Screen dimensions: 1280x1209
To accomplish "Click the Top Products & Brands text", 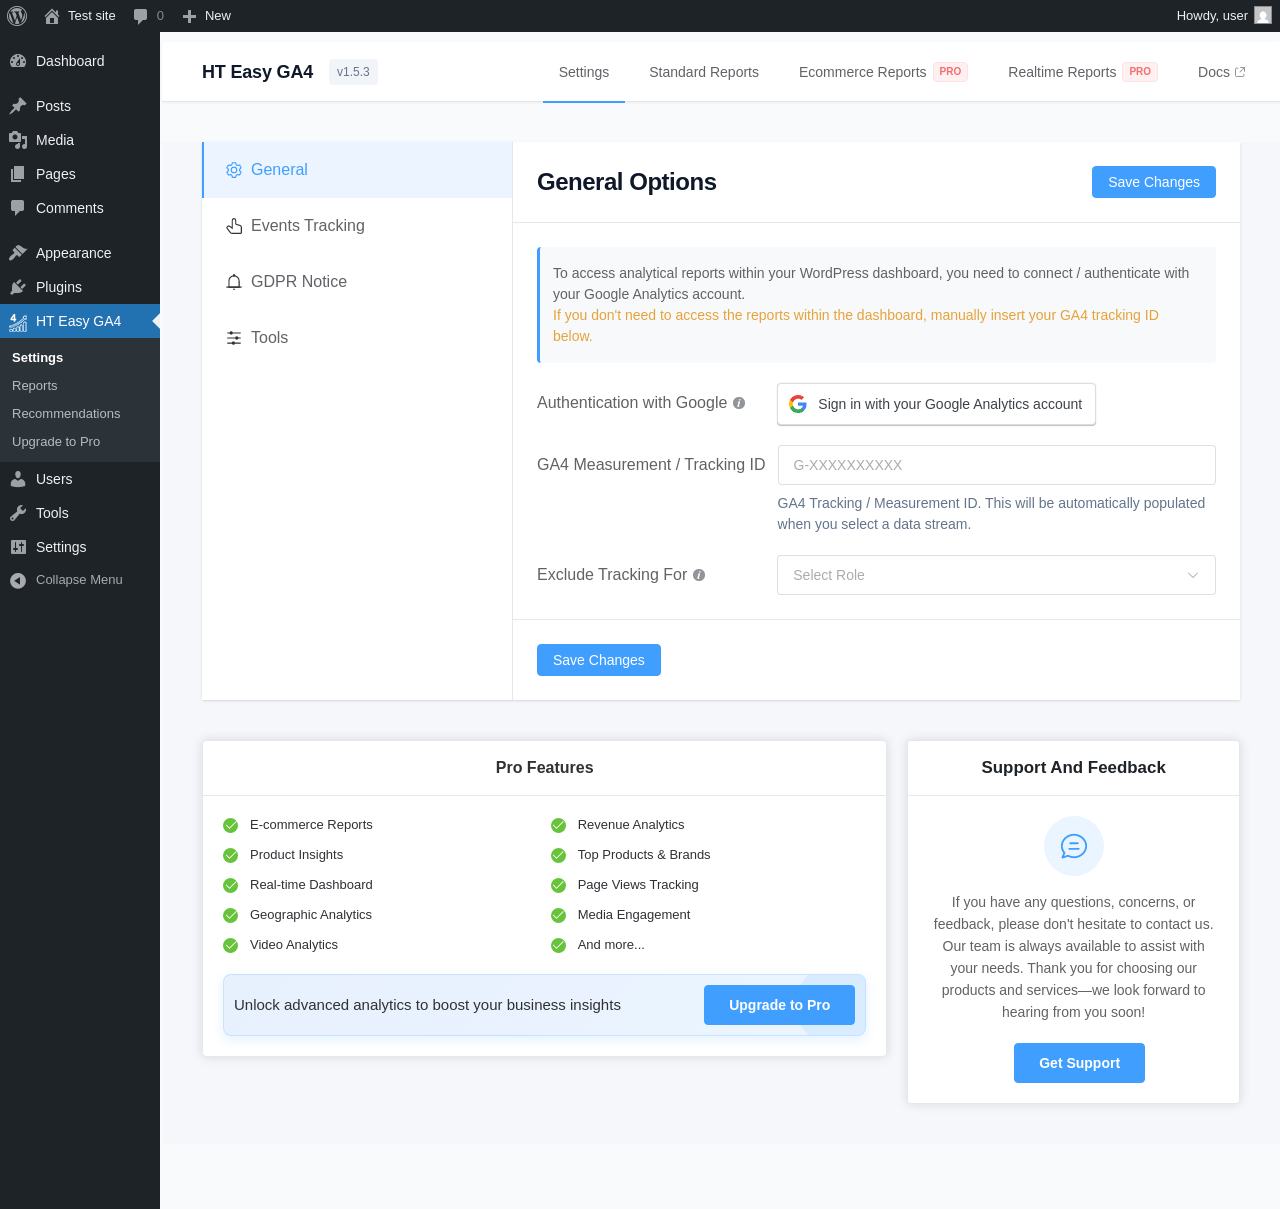I will 644,855.
